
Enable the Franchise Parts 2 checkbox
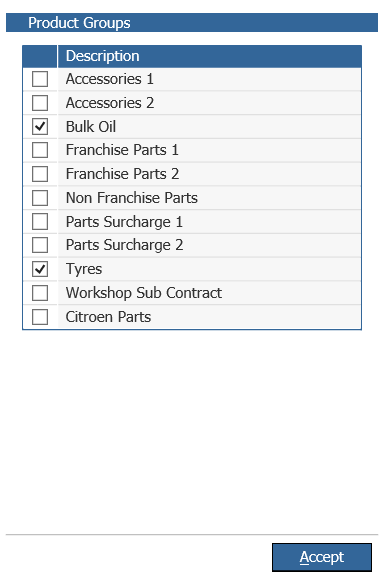(40, 174)
